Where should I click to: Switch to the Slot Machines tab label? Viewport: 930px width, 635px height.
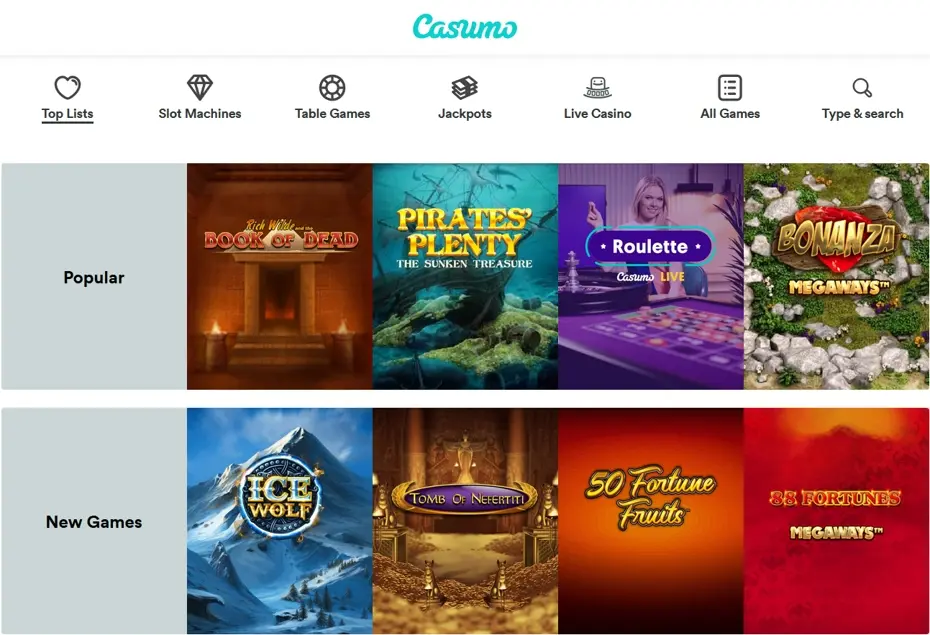[x=200, y=113]
